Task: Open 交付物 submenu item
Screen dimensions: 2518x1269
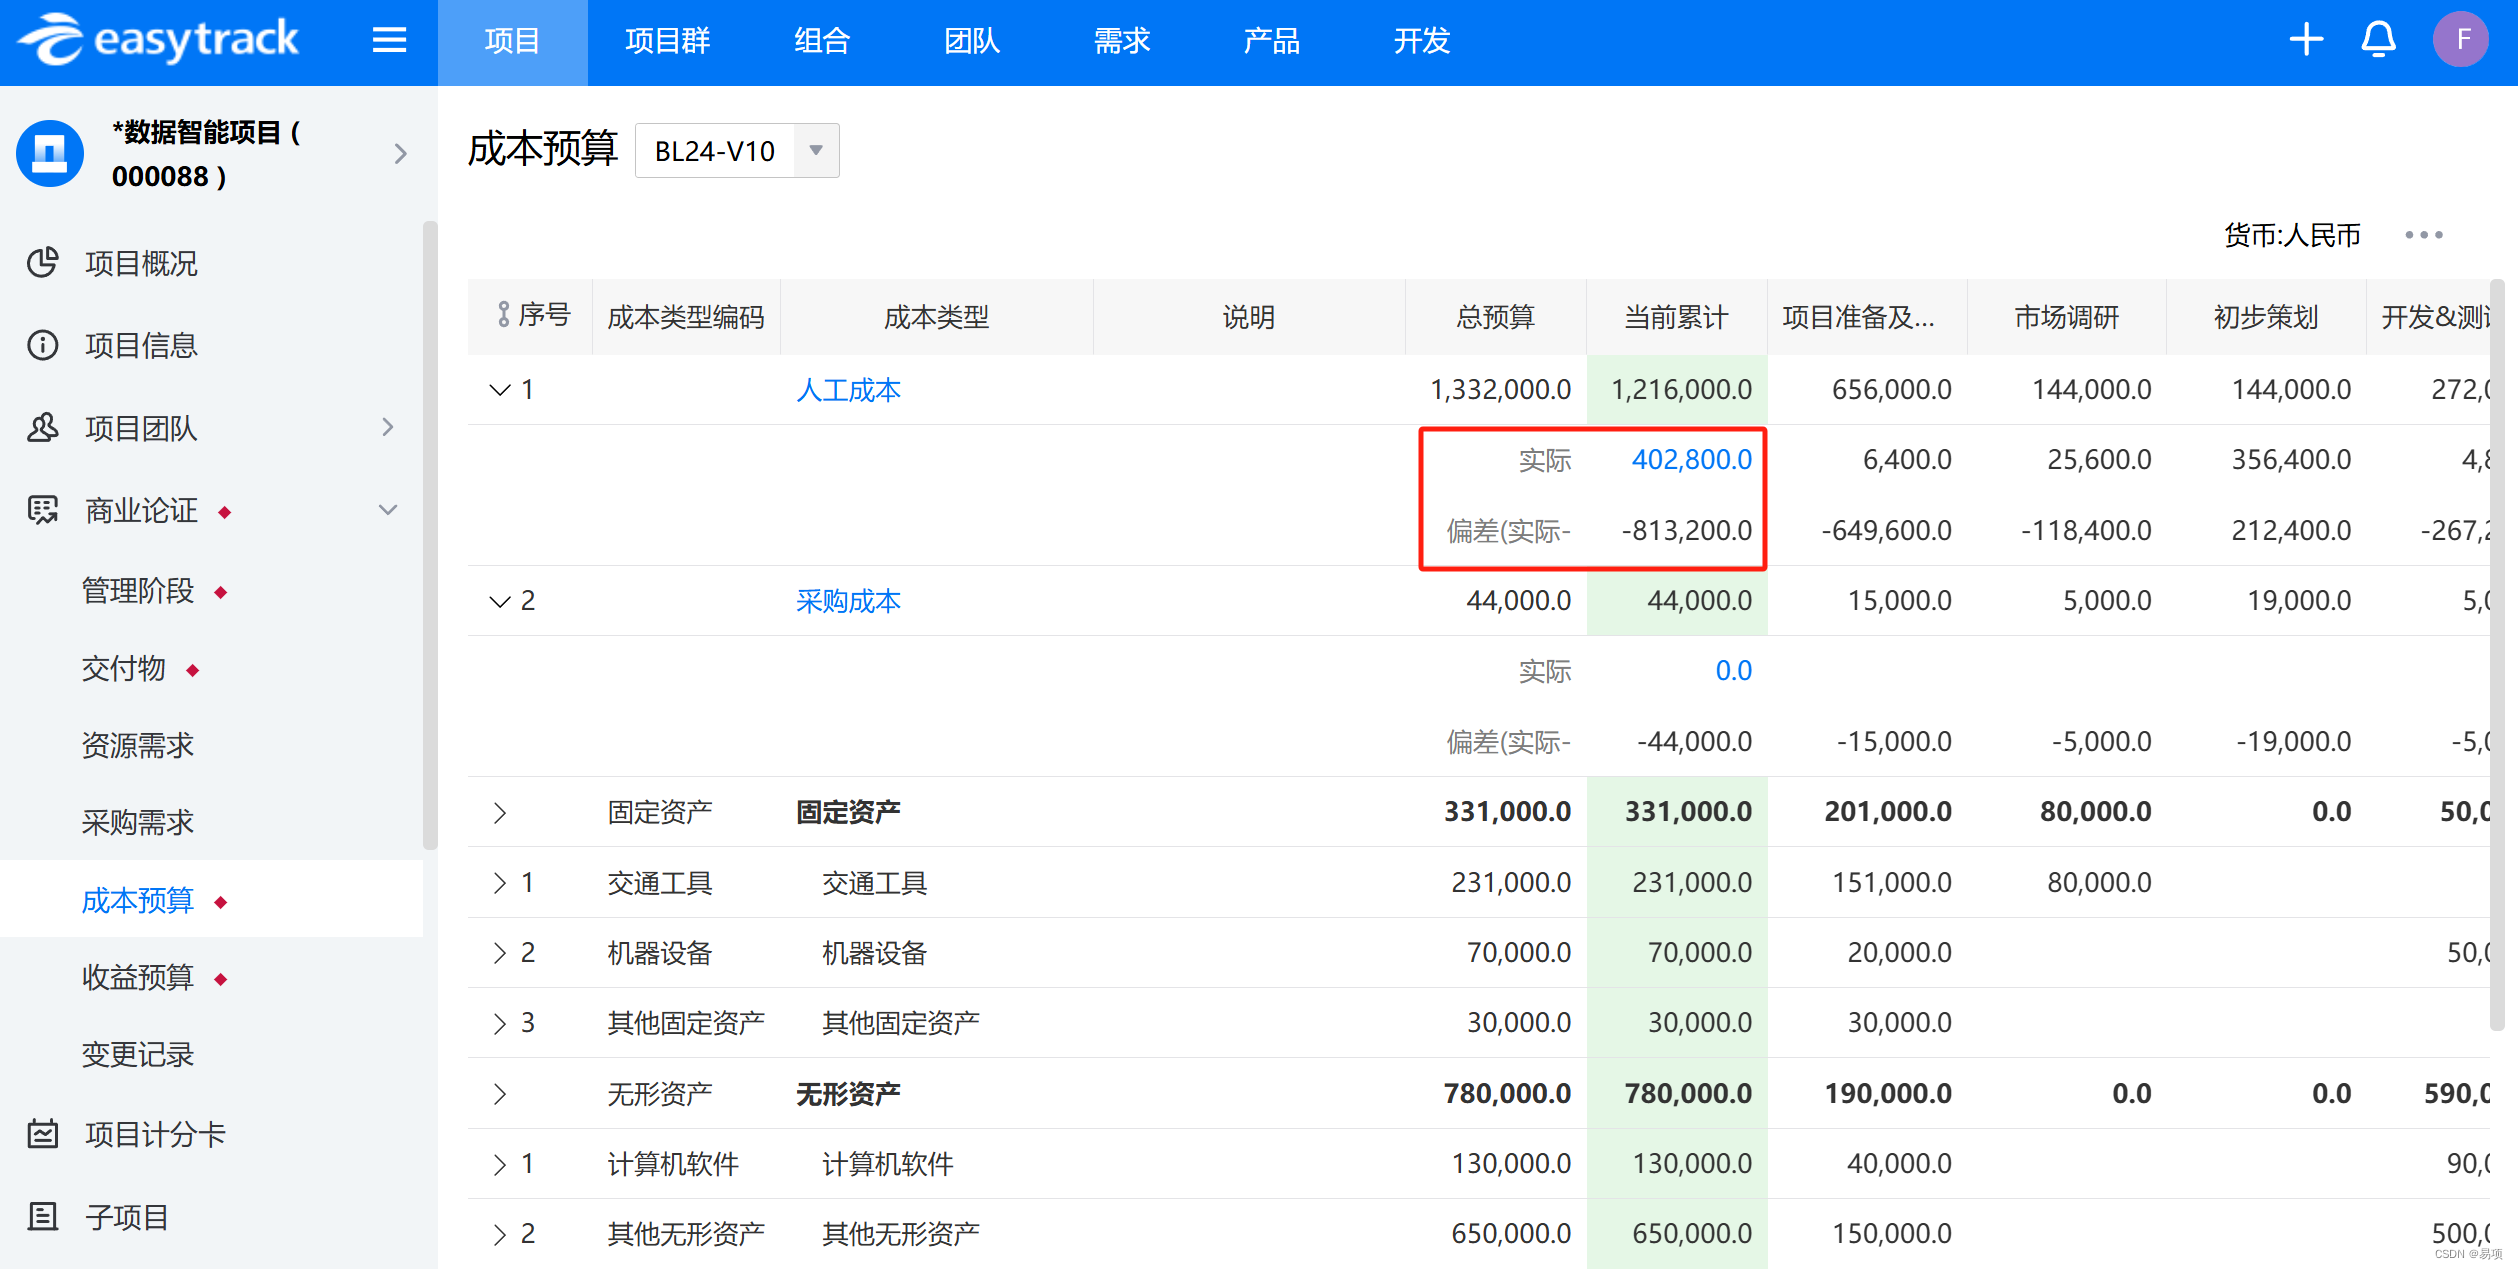Action: click(x=123, y=668)
